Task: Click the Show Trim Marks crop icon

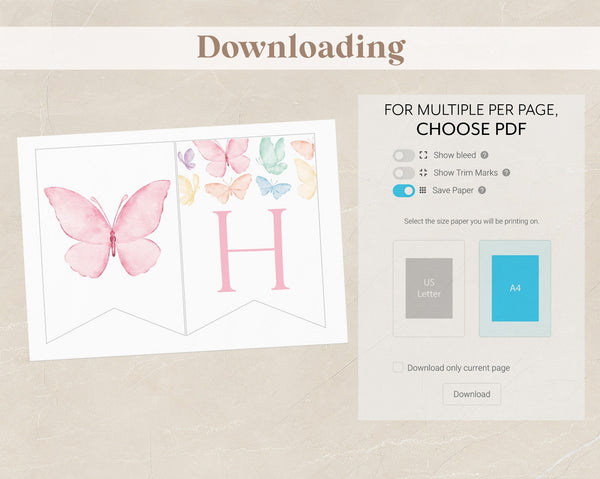Action: (423, 173)
